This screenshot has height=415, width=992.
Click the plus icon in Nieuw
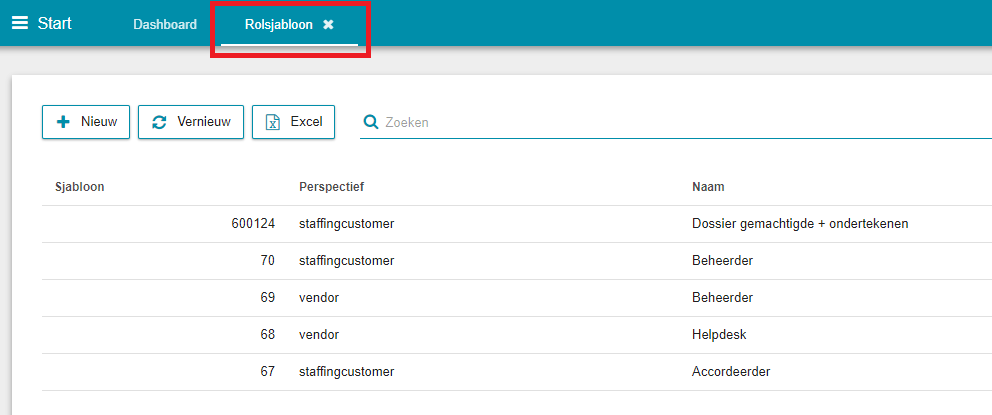click(x=63, y=122)
